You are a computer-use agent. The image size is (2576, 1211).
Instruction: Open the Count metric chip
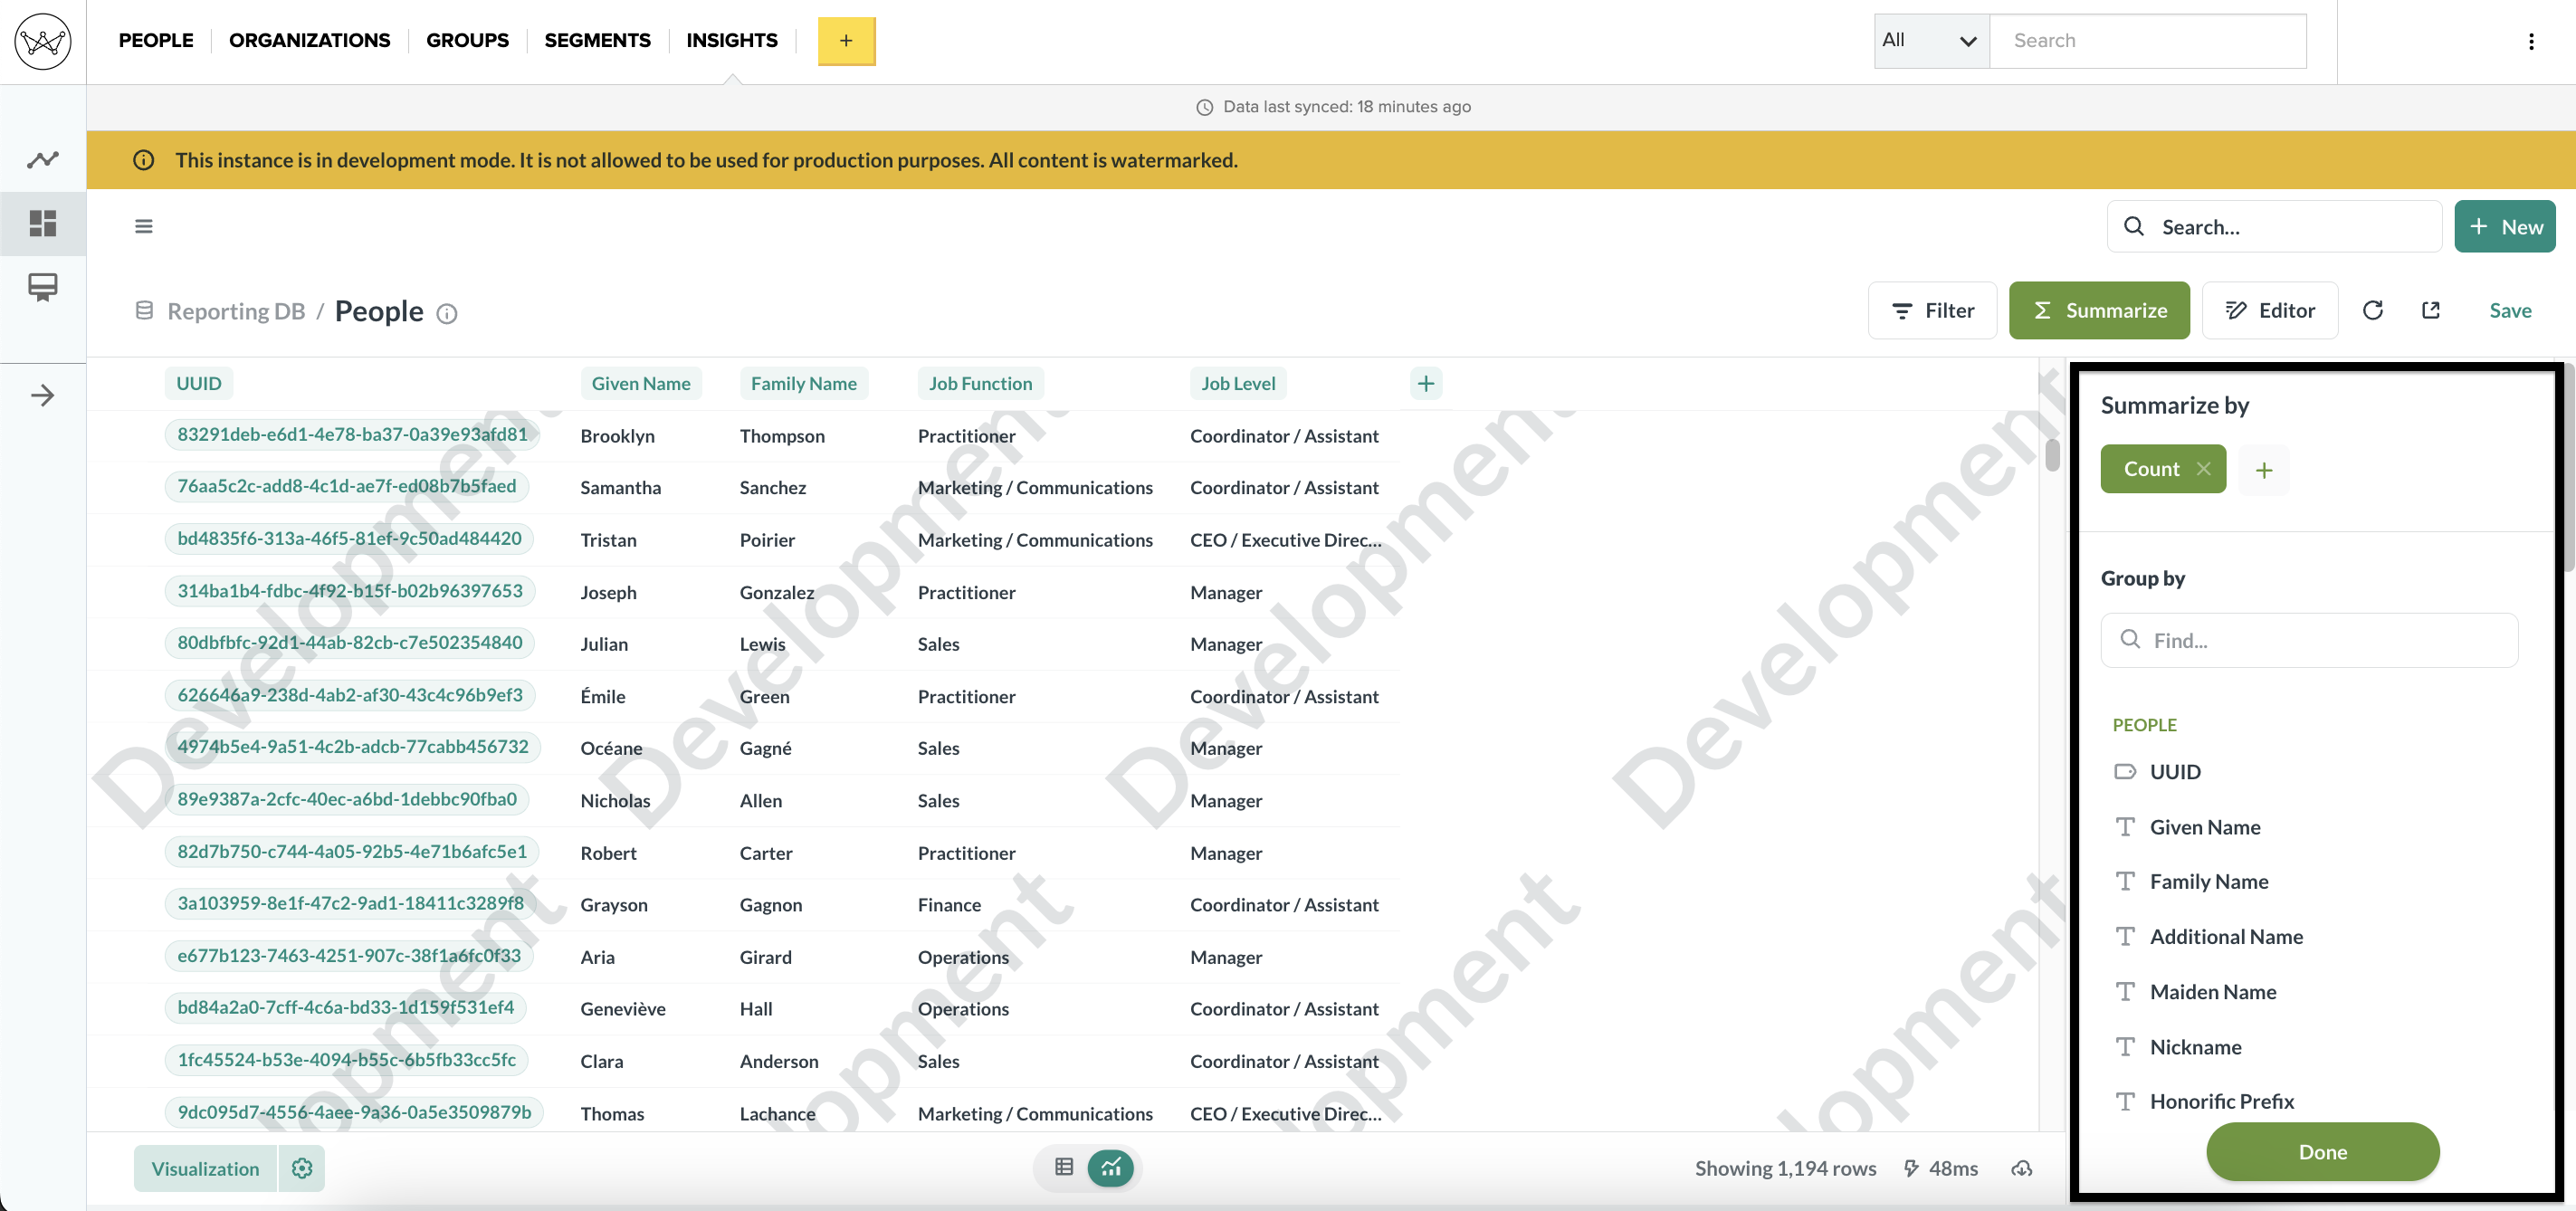[2151, 469]
